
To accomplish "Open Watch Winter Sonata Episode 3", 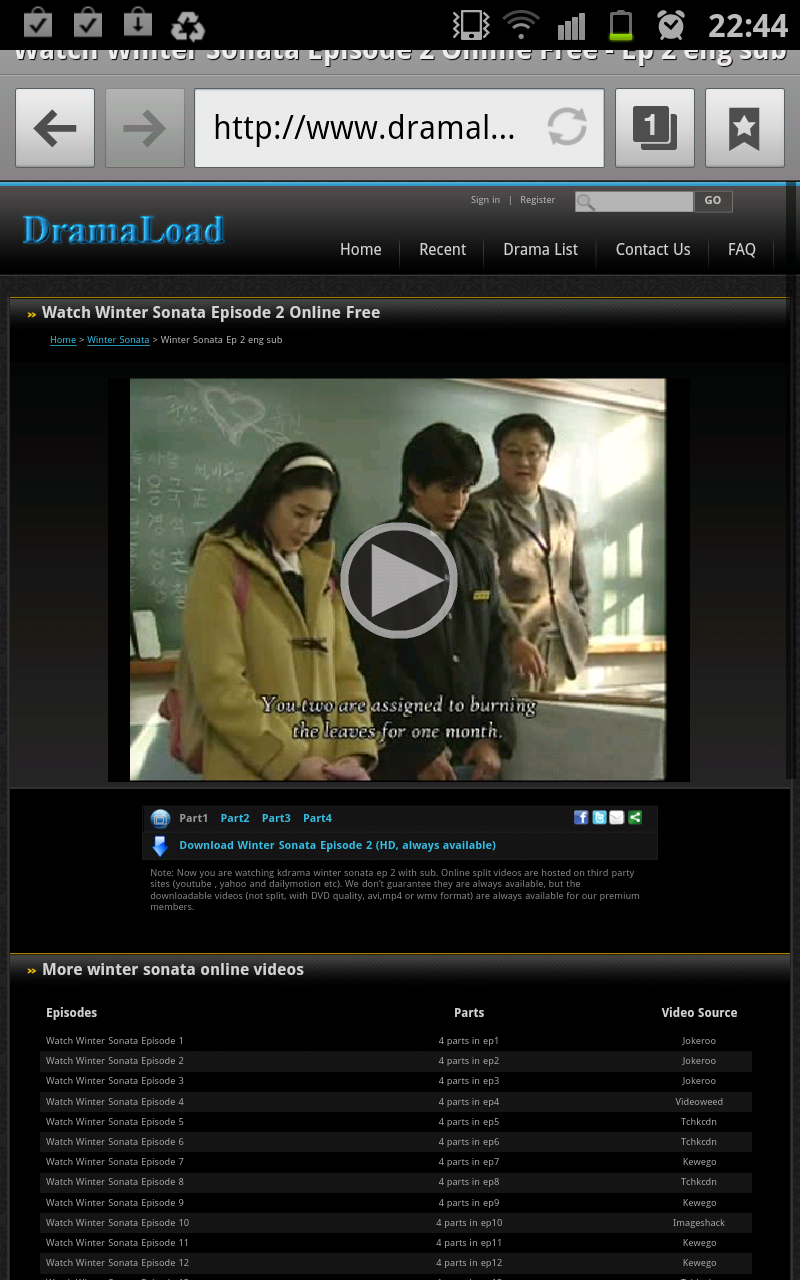I will (x=115, y=1081).
